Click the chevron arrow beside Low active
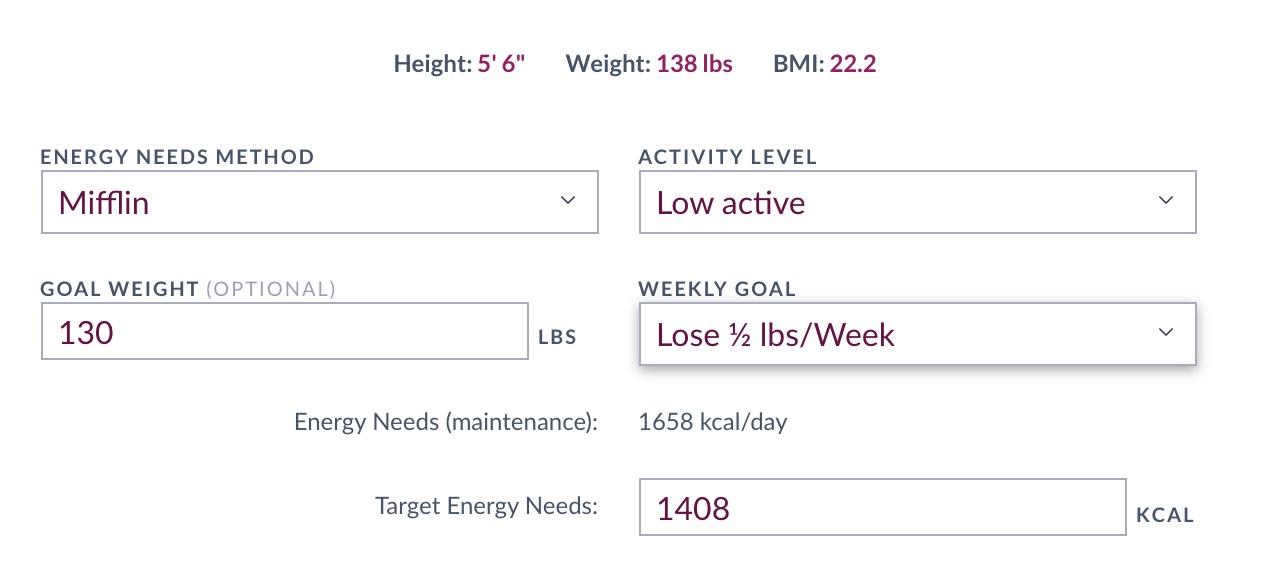The width and height of the screenshot is (1264, 568). [x=1165, y=201]
